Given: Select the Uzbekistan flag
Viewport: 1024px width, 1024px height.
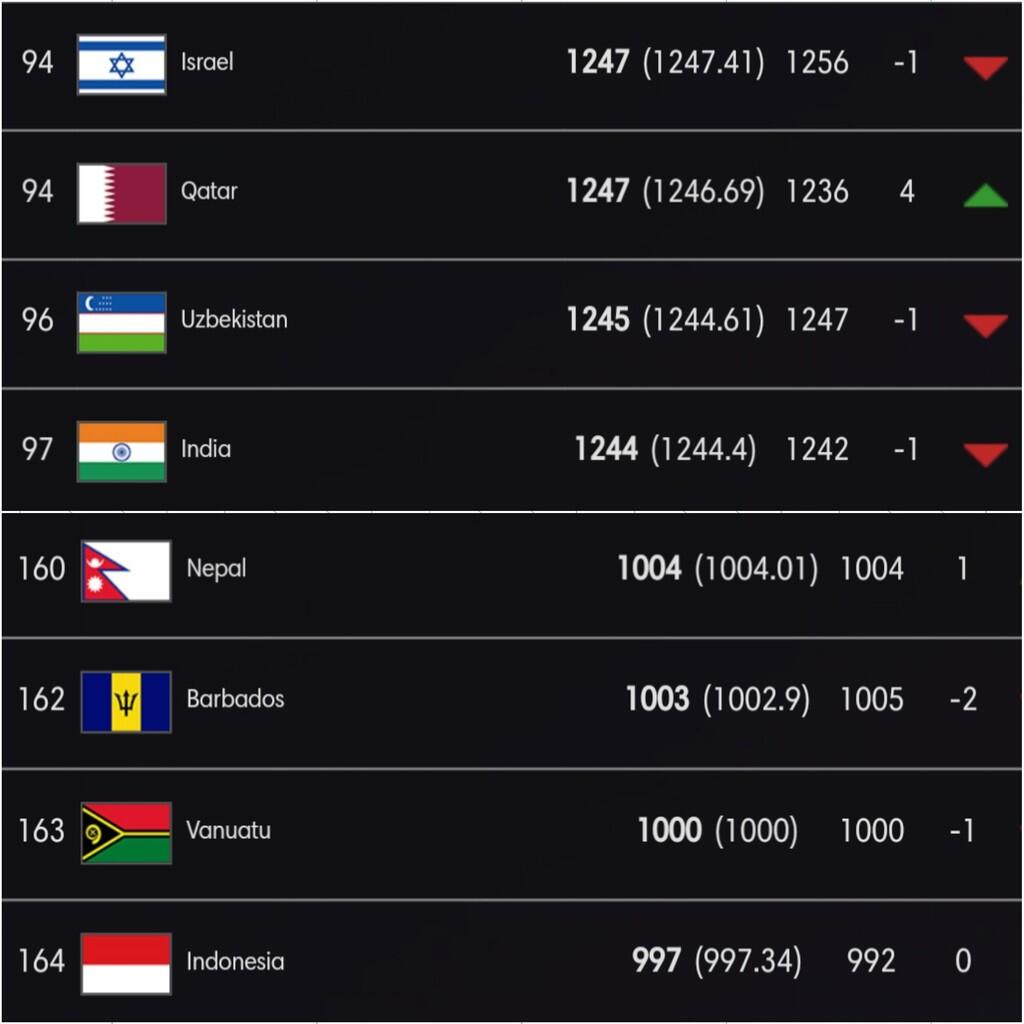Looking at the screenshot, I should [x=121, y=322].
